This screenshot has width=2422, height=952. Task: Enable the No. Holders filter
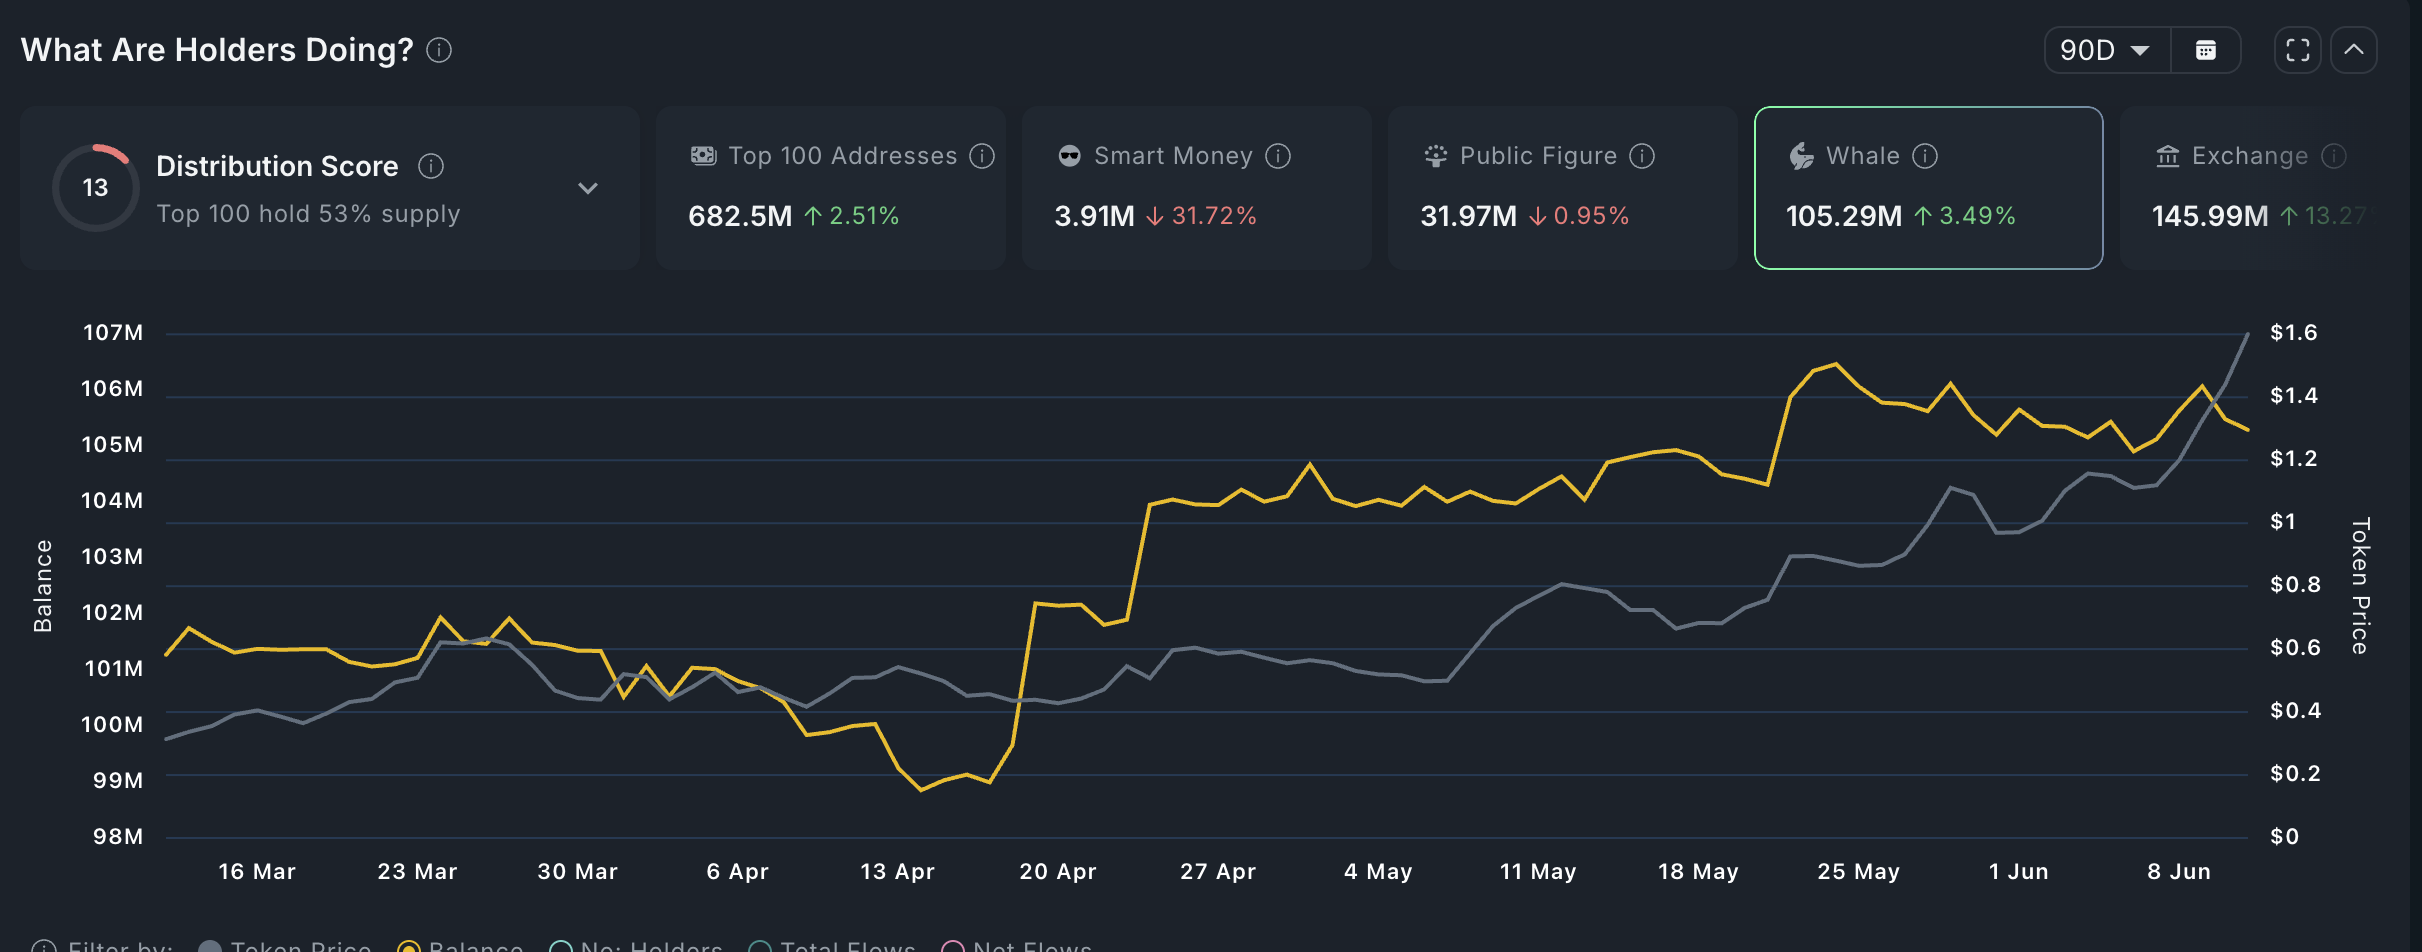(x=637, y=945)
